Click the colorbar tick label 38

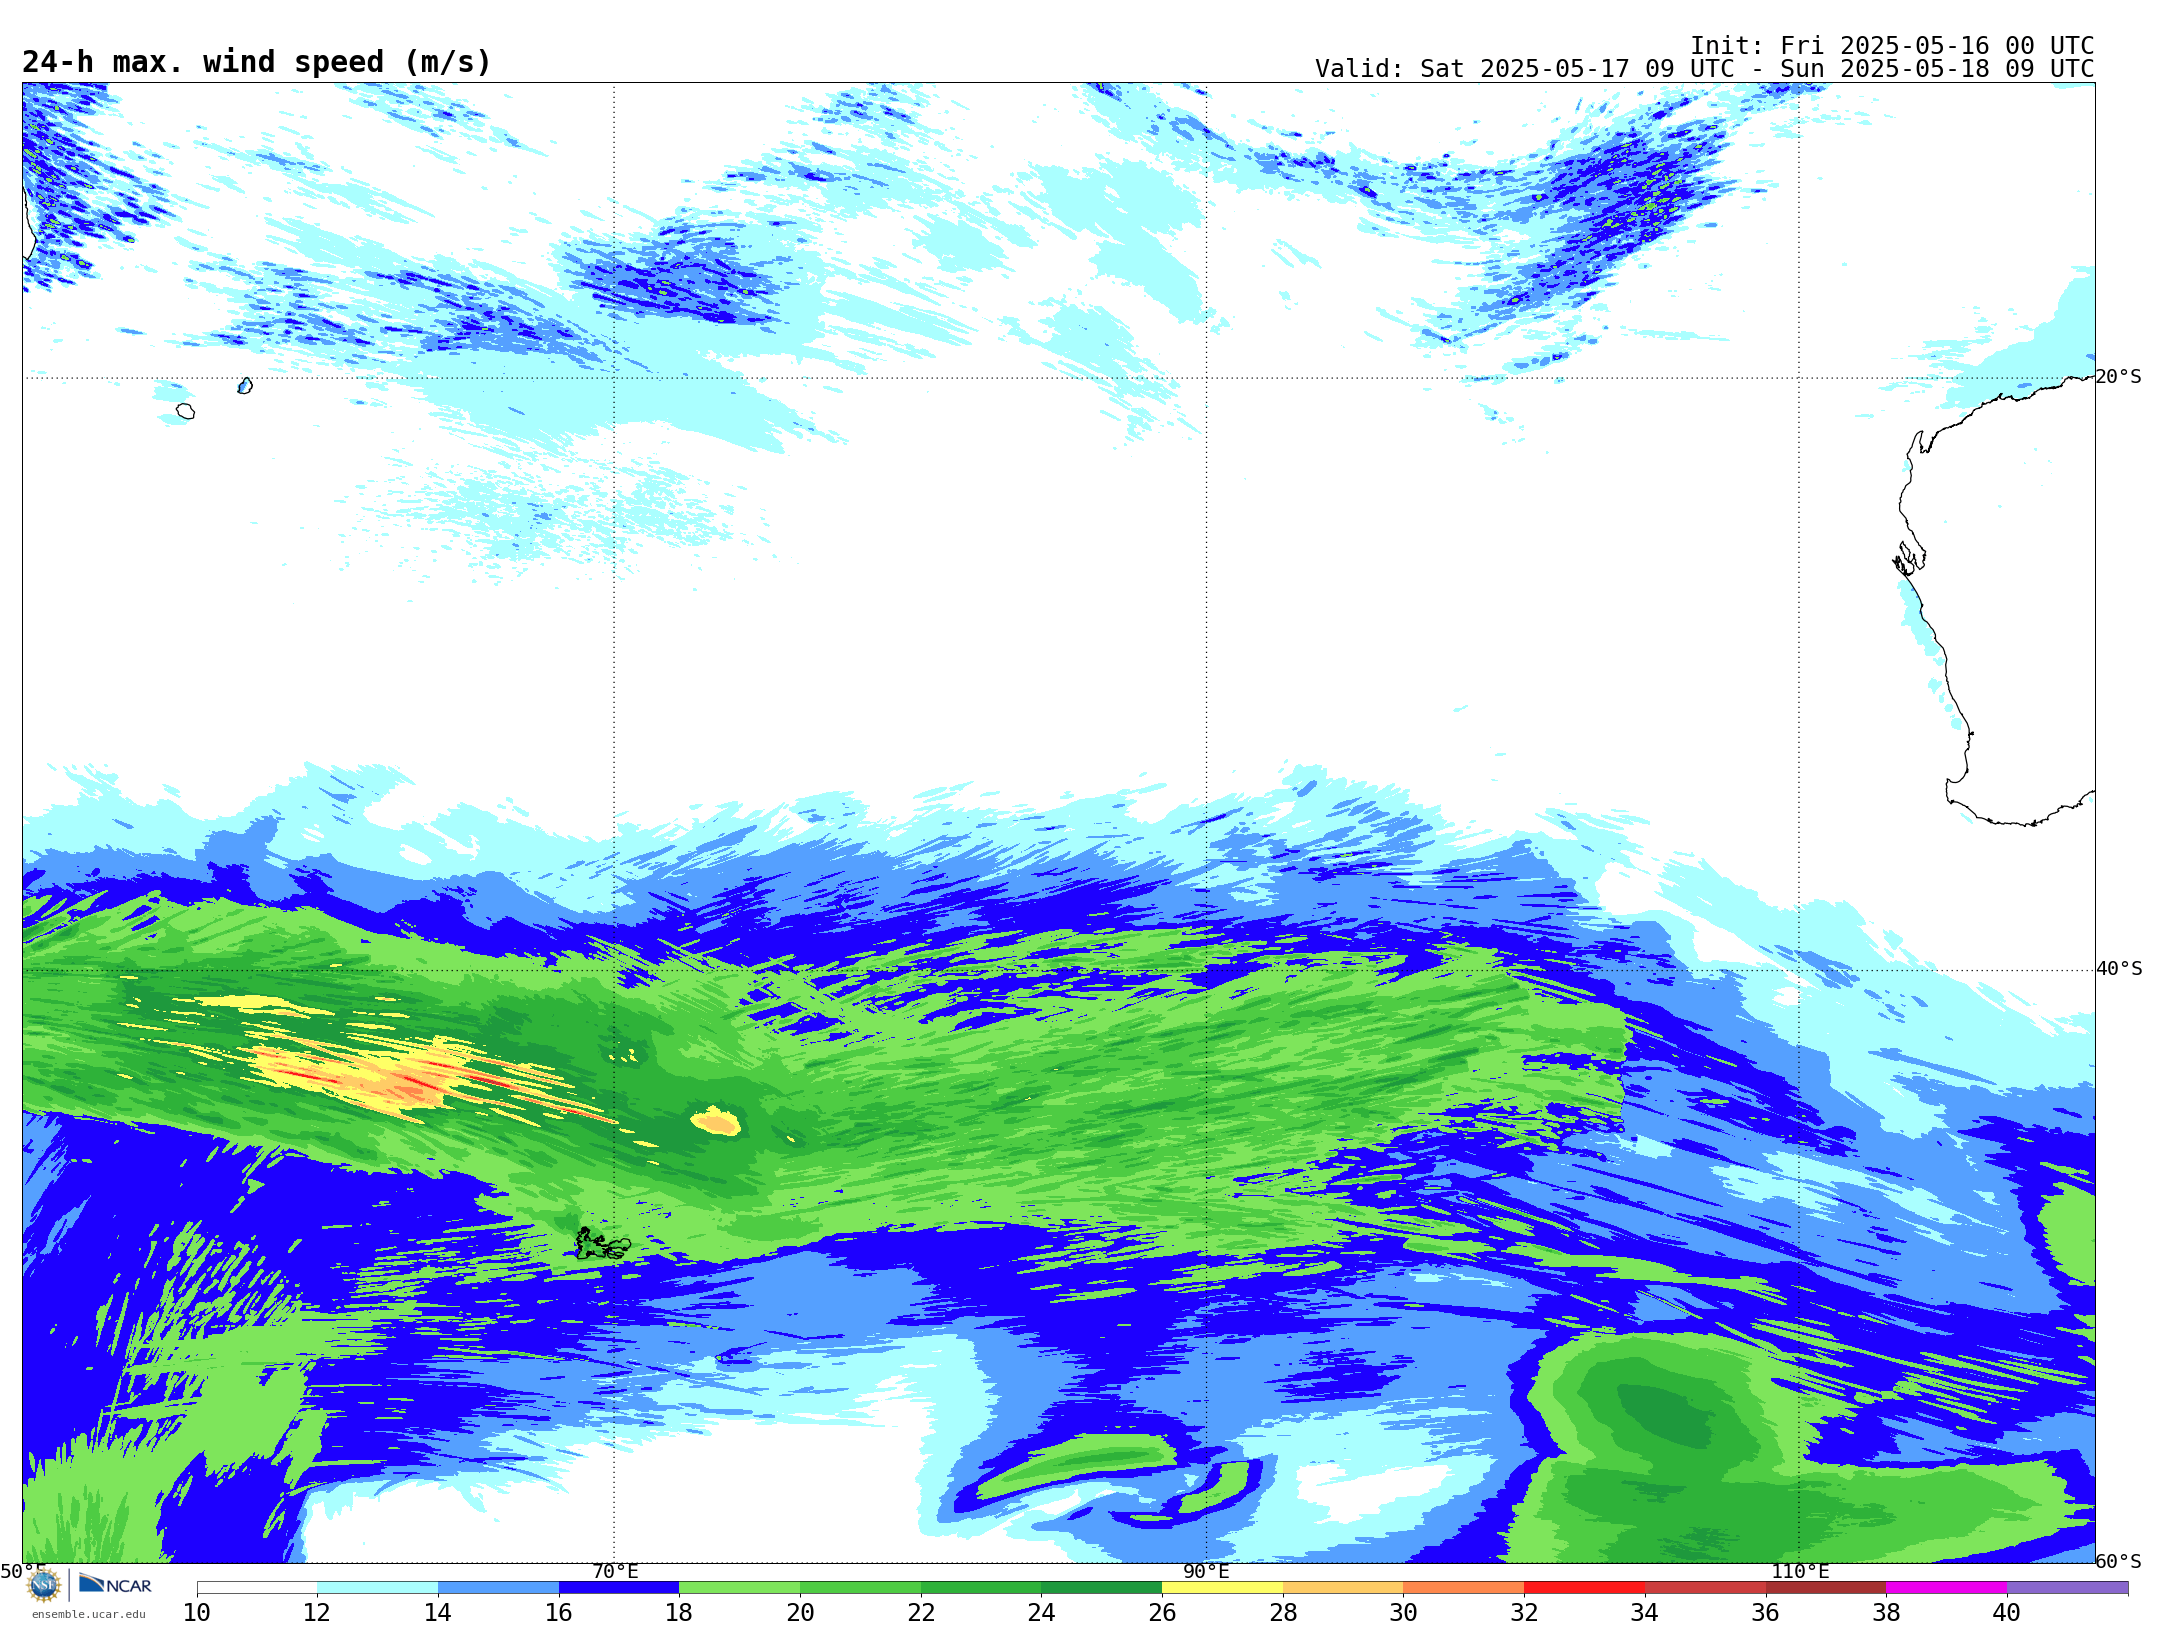tap(1886, 1612)
